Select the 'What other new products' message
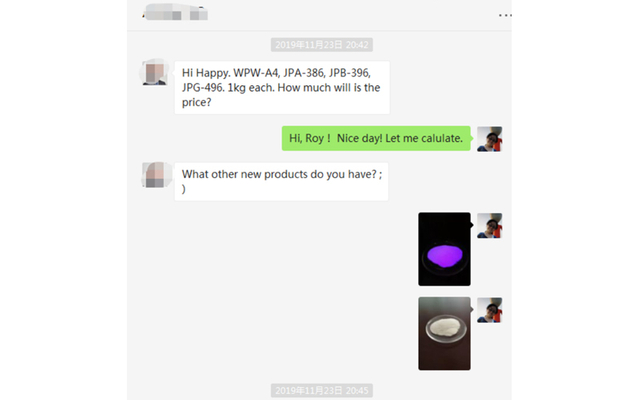This screenshot has width=640, height=400. point(281,182)
